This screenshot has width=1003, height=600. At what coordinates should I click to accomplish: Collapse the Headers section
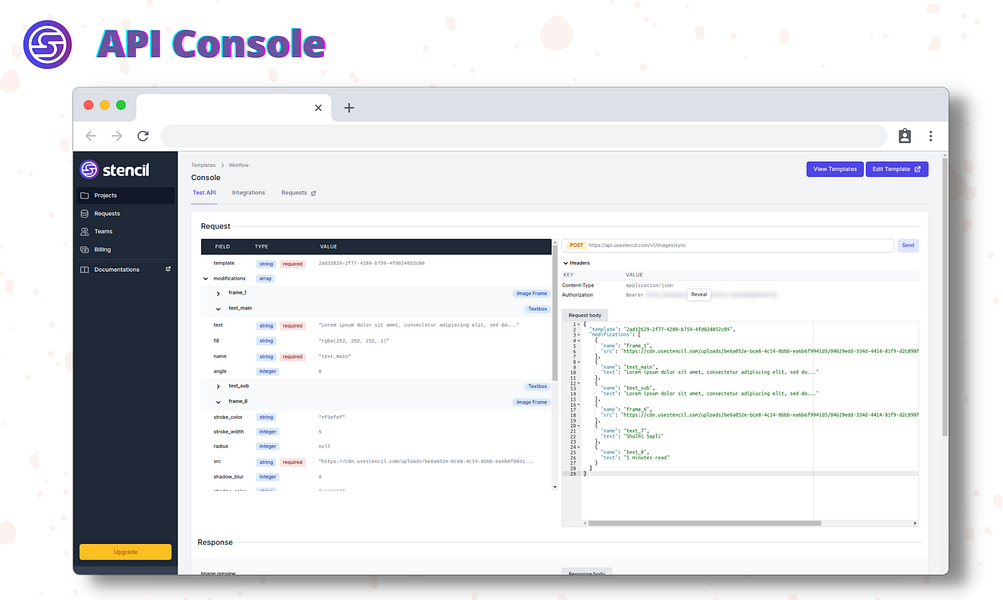565,263
